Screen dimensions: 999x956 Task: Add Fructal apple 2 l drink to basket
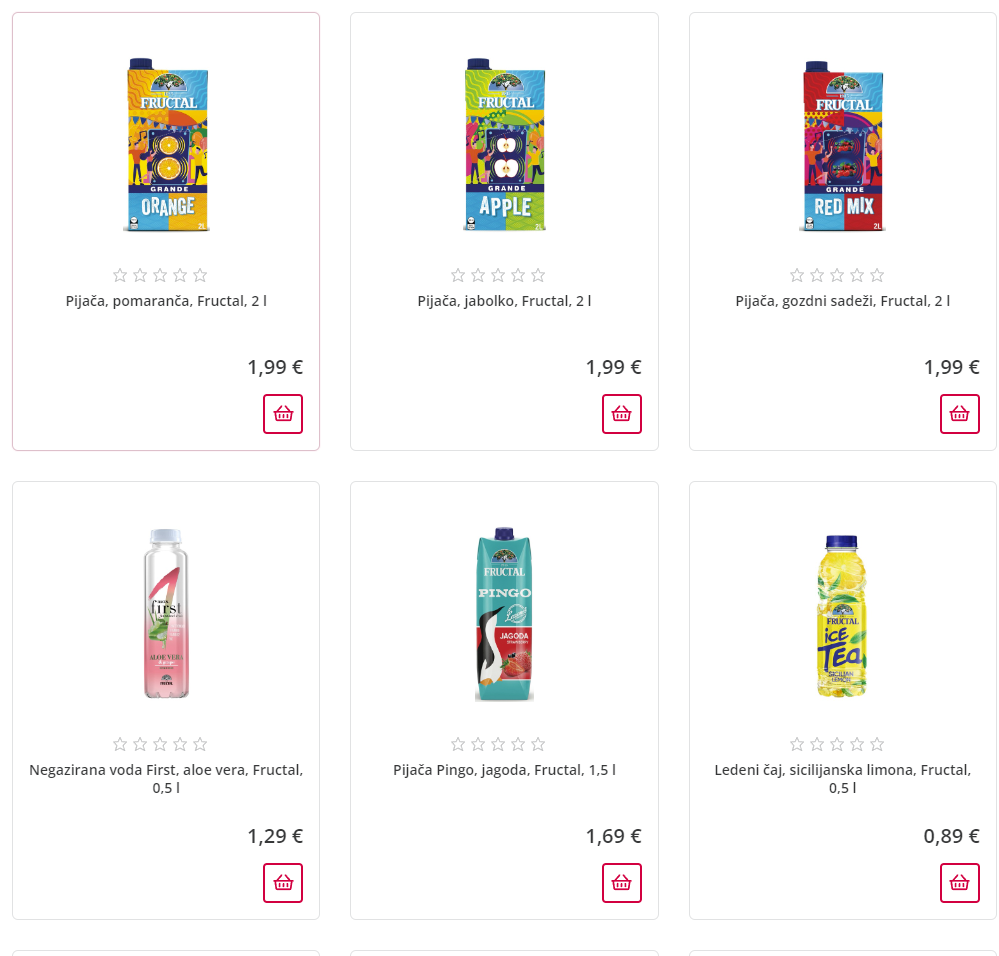[x=621, y=414]
